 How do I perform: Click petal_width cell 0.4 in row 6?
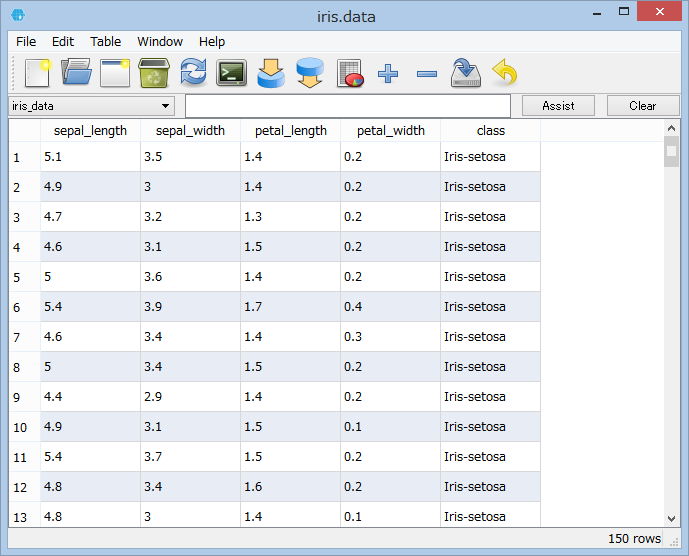pos(390,307)
